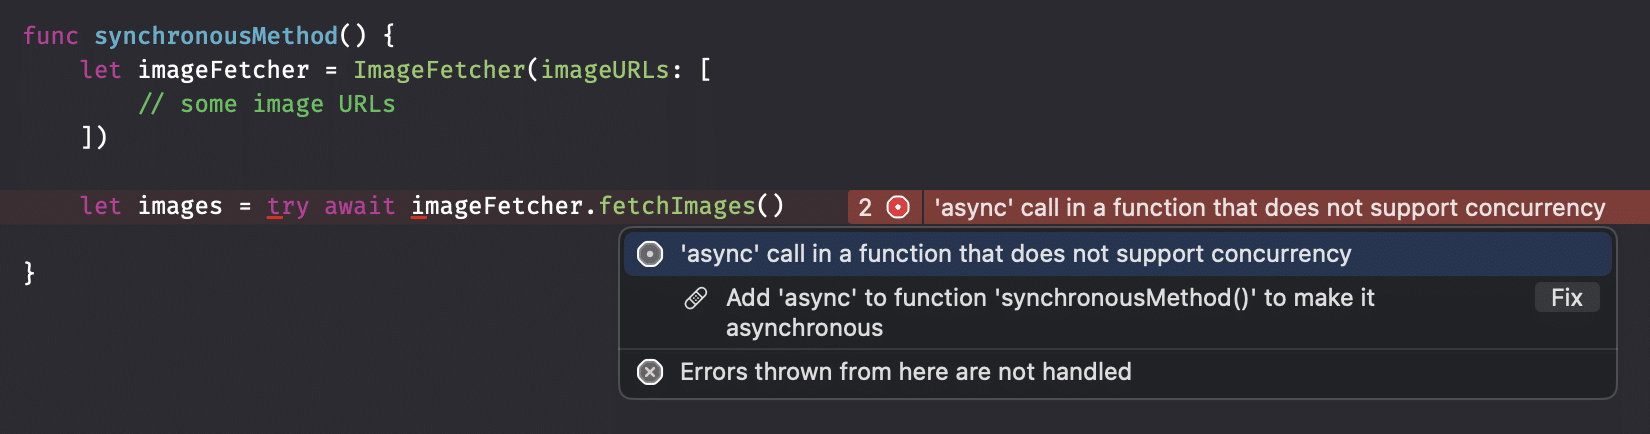Click the red error icon in the inline banner
Viewport: 1650px width, 434px height.
pos(898,207)
